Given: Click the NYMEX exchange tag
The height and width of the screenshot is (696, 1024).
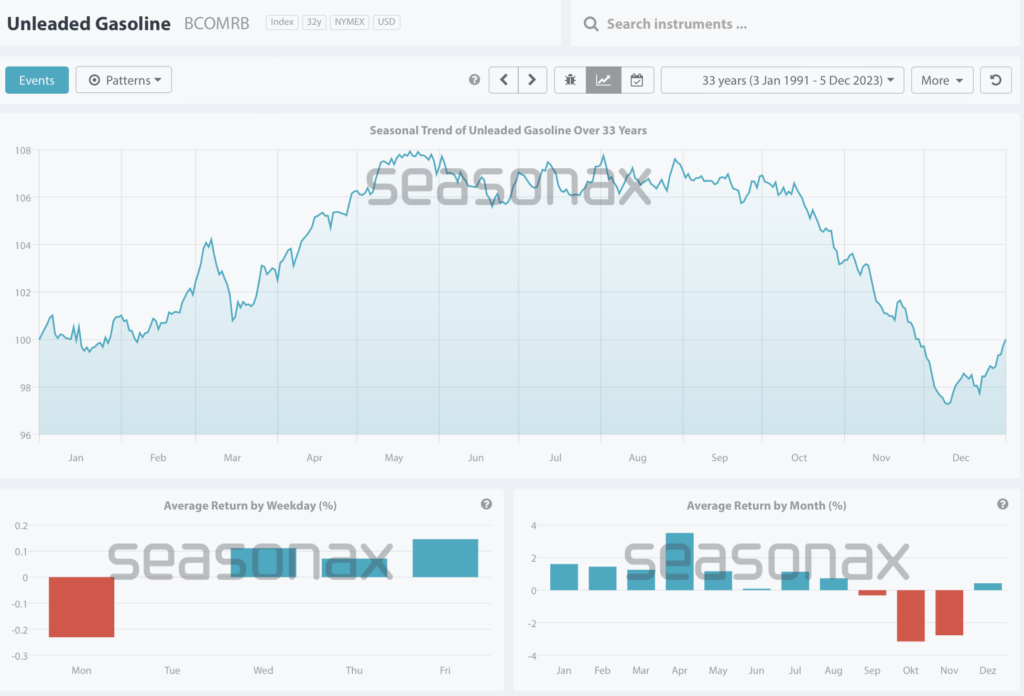Looking at the screenshot, I should (x=350, y=22).
